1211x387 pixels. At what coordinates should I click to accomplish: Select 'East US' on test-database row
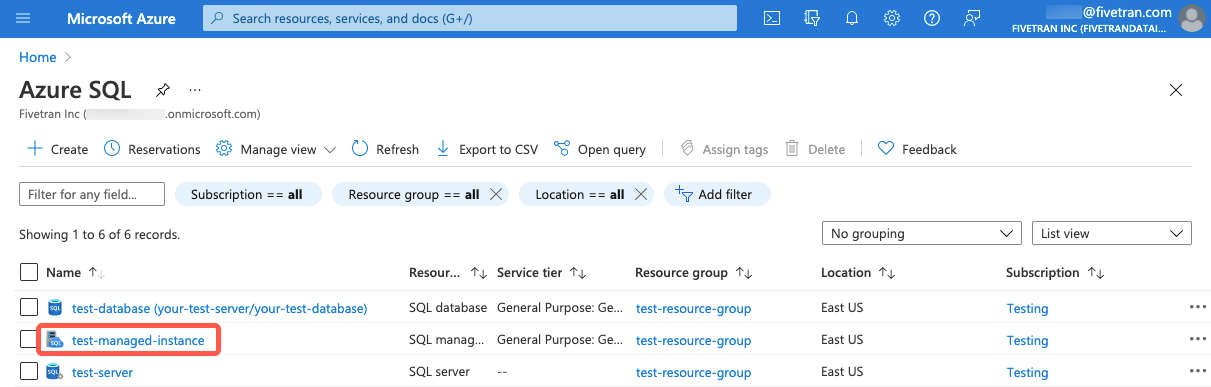pyautogui.click(x=842, y=308)
